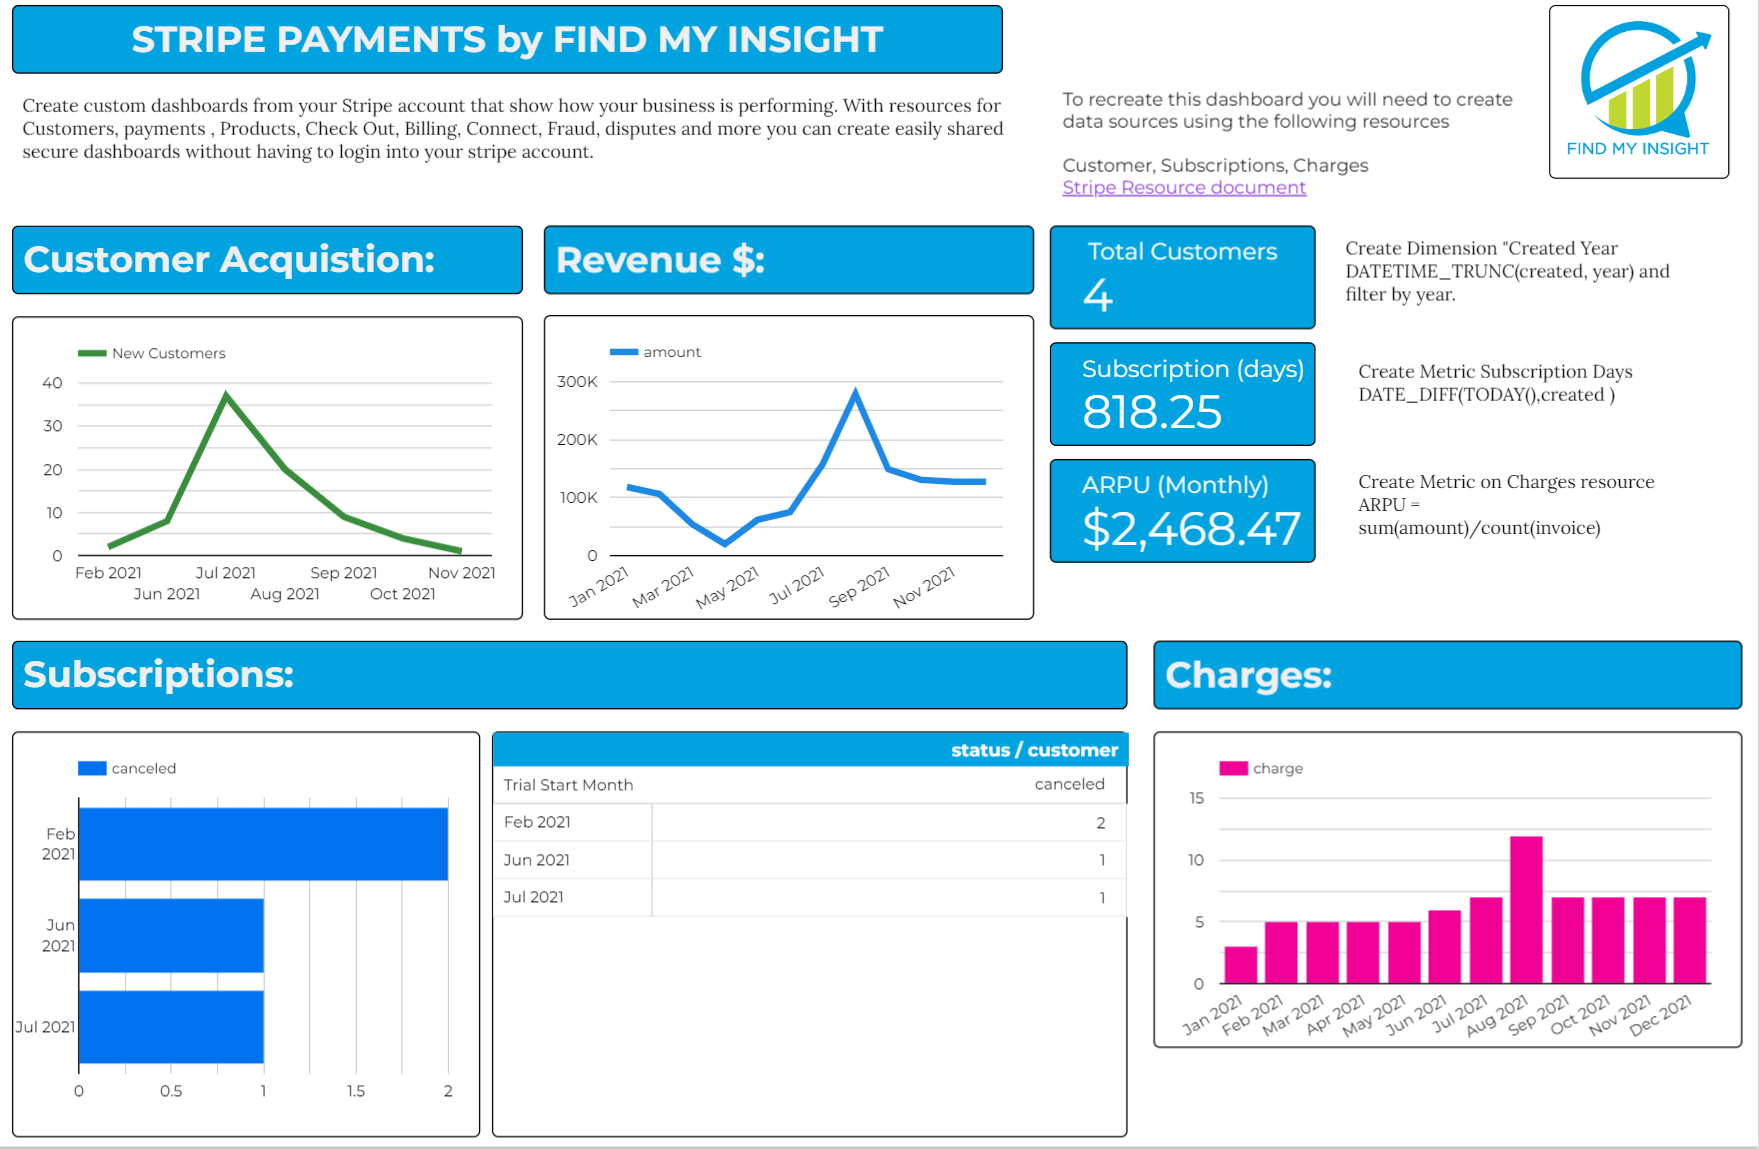Viewport: 1759px width, 1149px height.
Task: Select the Feb 2021 table row
Action: pyautogui.click(x=810, y=822)
